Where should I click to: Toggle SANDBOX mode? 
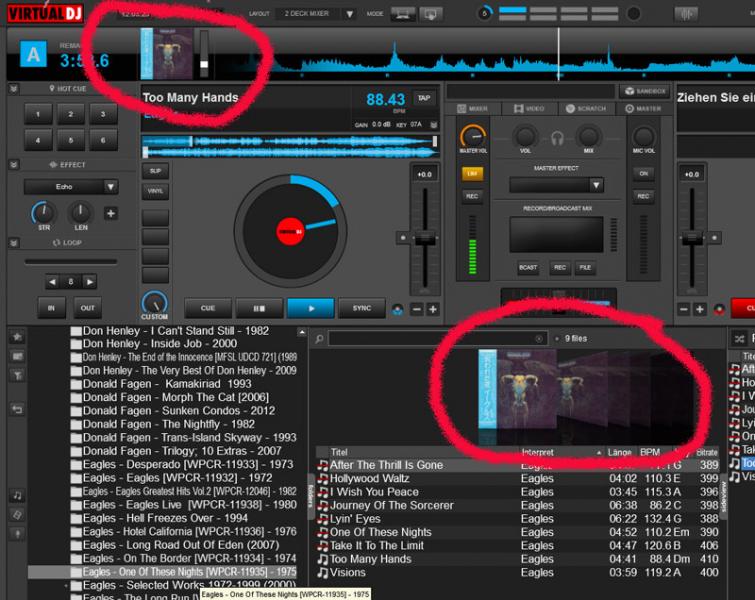point(646,91)
